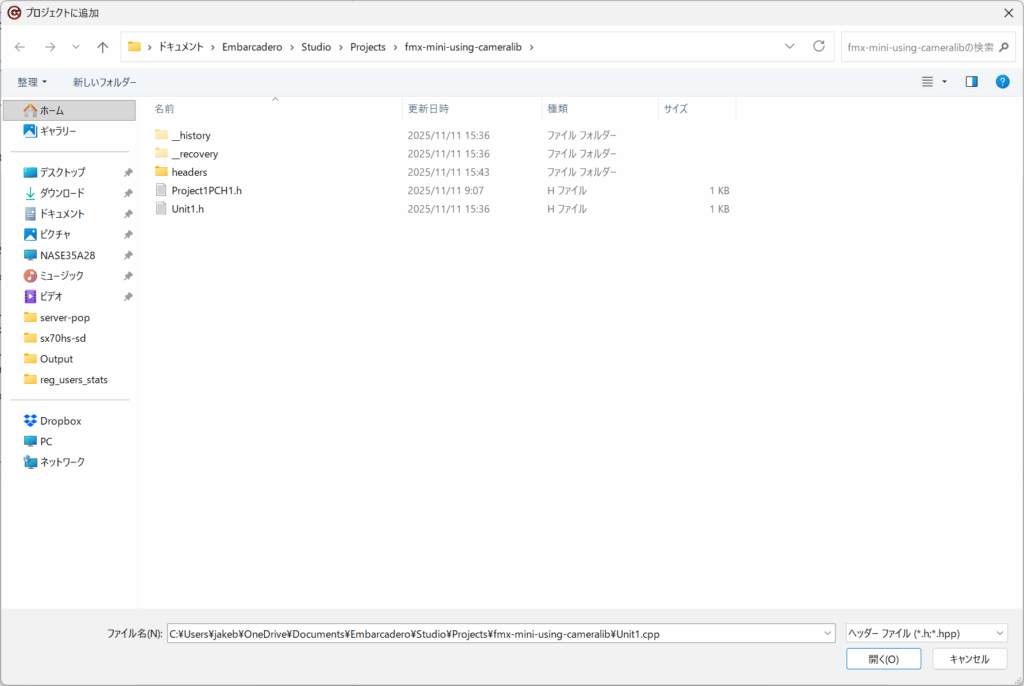The width and height of the screenshot is (1024, 686).
Task: Select Projects in the breadcrumb path
Action: 367,47
